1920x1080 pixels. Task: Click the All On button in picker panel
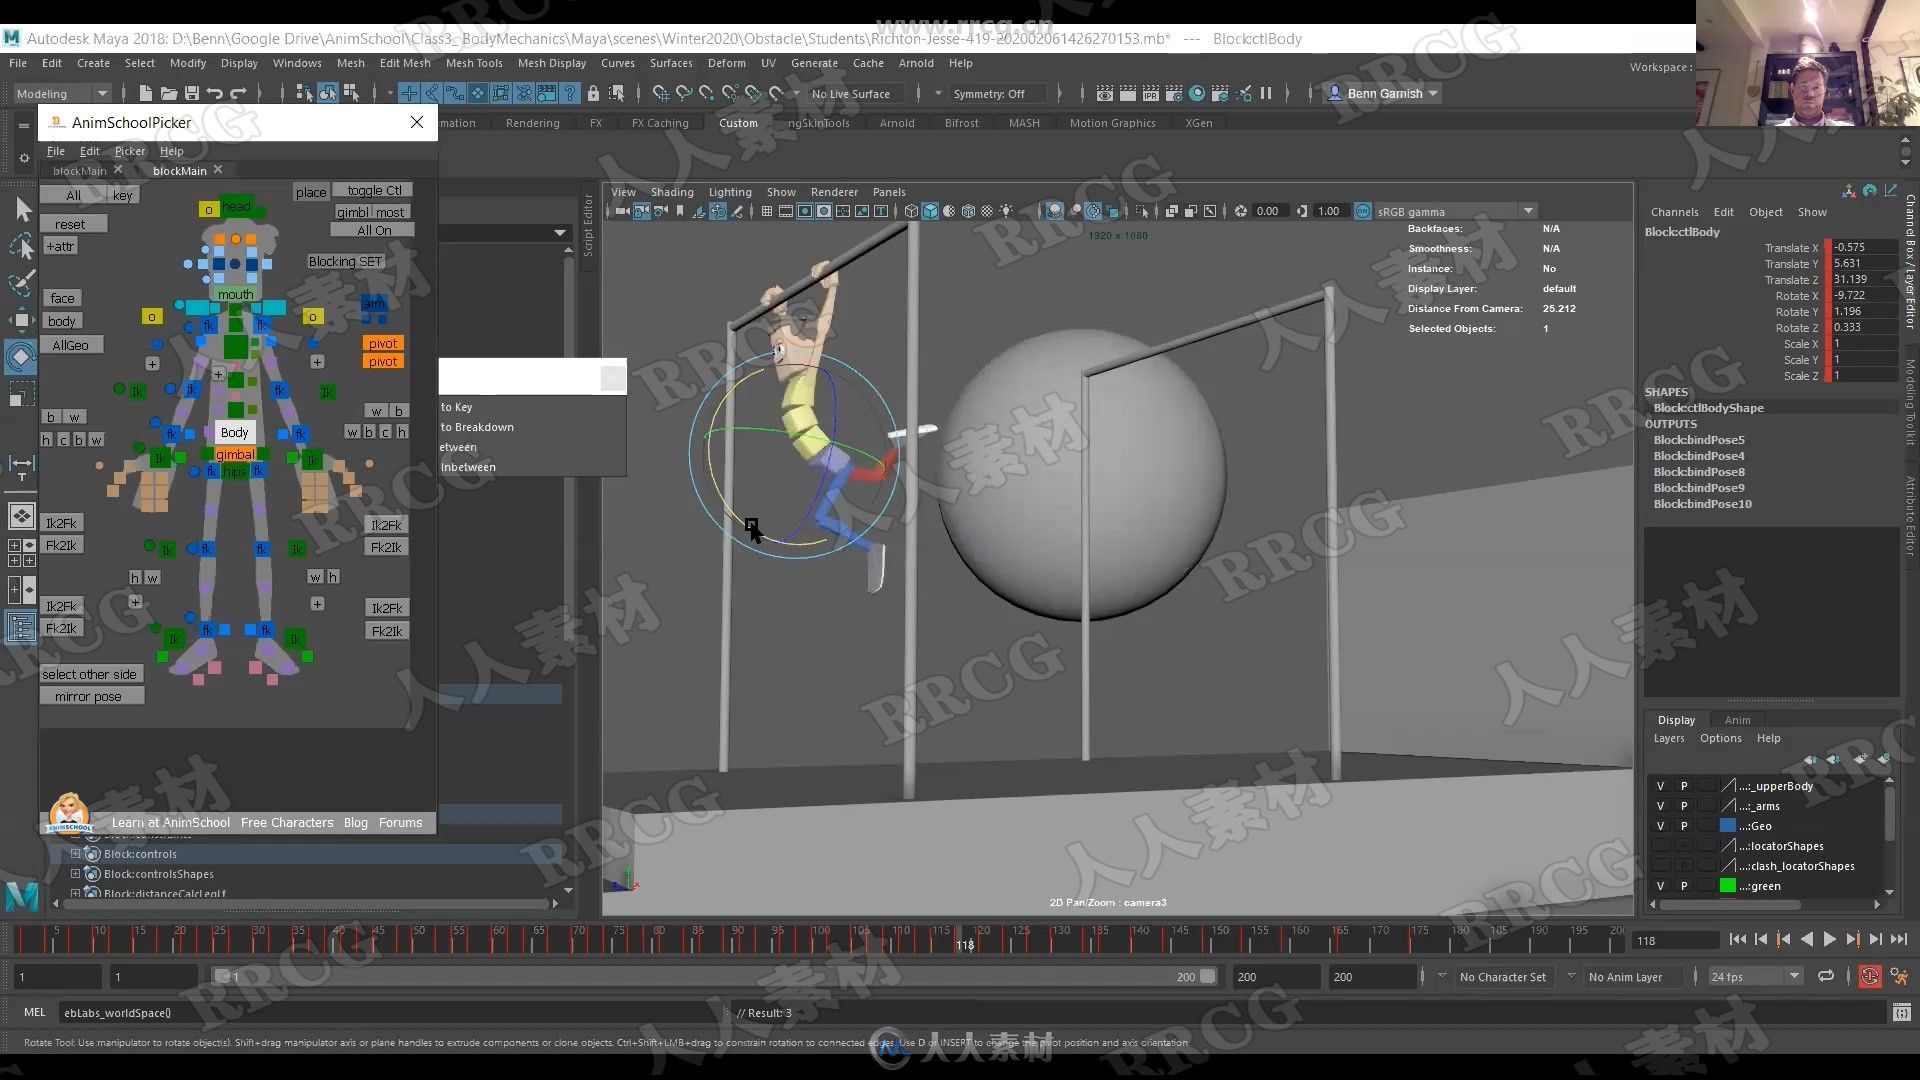click(376, 231)
